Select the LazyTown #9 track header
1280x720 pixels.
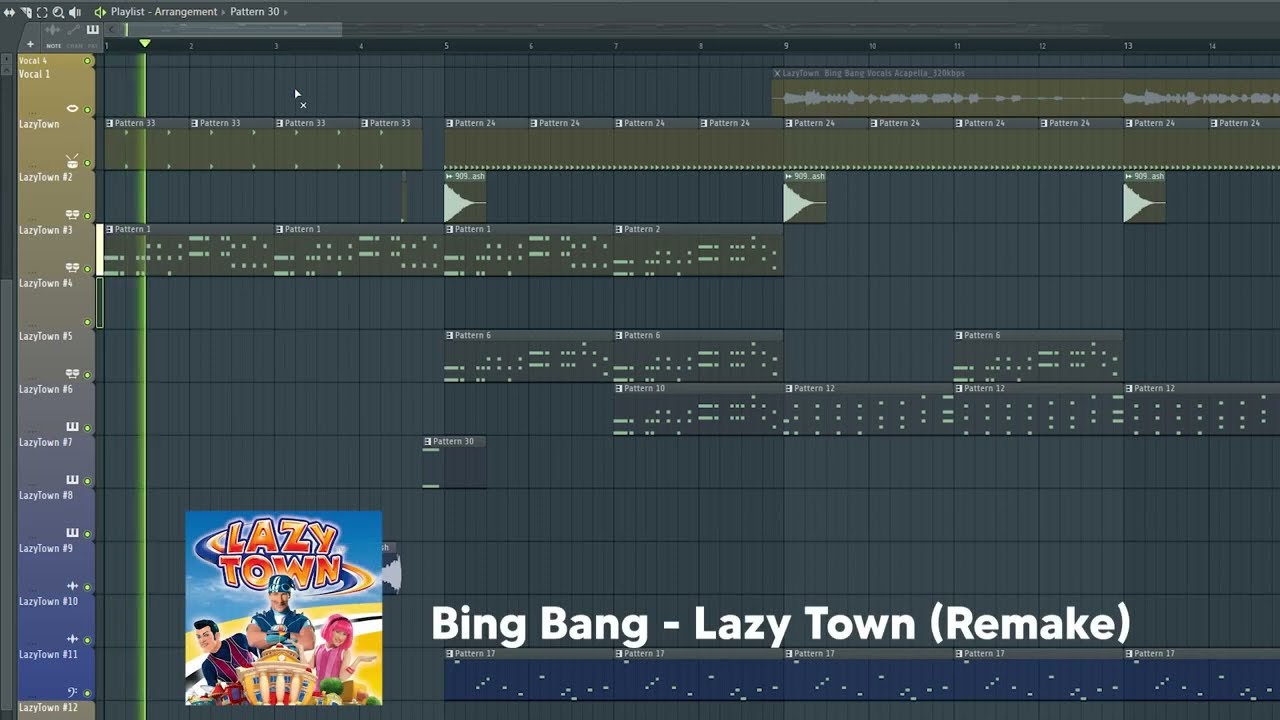coord(57,567)
